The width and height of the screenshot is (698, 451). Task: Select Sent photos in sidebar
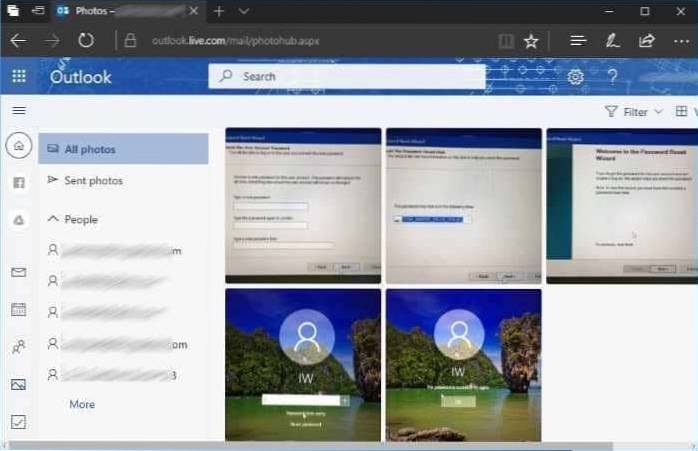tap(93, 181)
